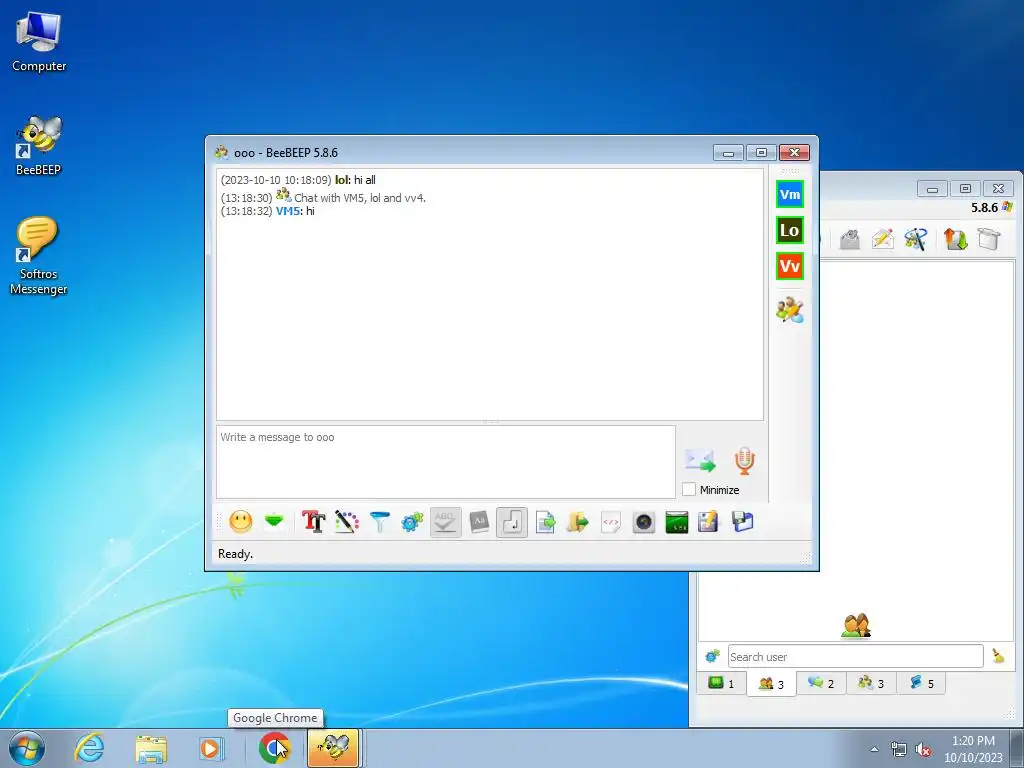
Task: Click the muted speaker volume tray icon
Action: pos(923,750)
